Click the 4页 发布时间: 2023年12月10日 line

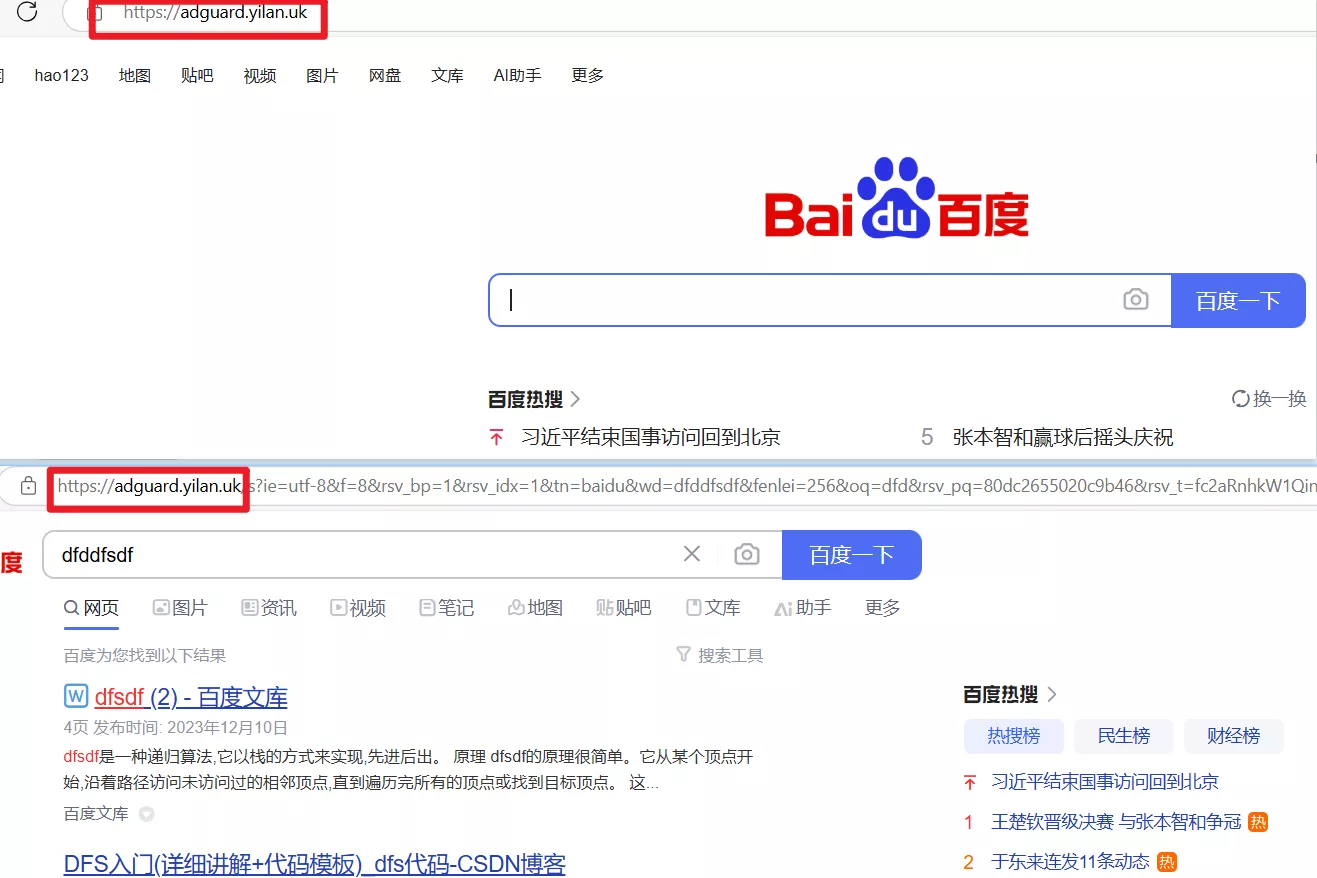(x=176, y=727)
